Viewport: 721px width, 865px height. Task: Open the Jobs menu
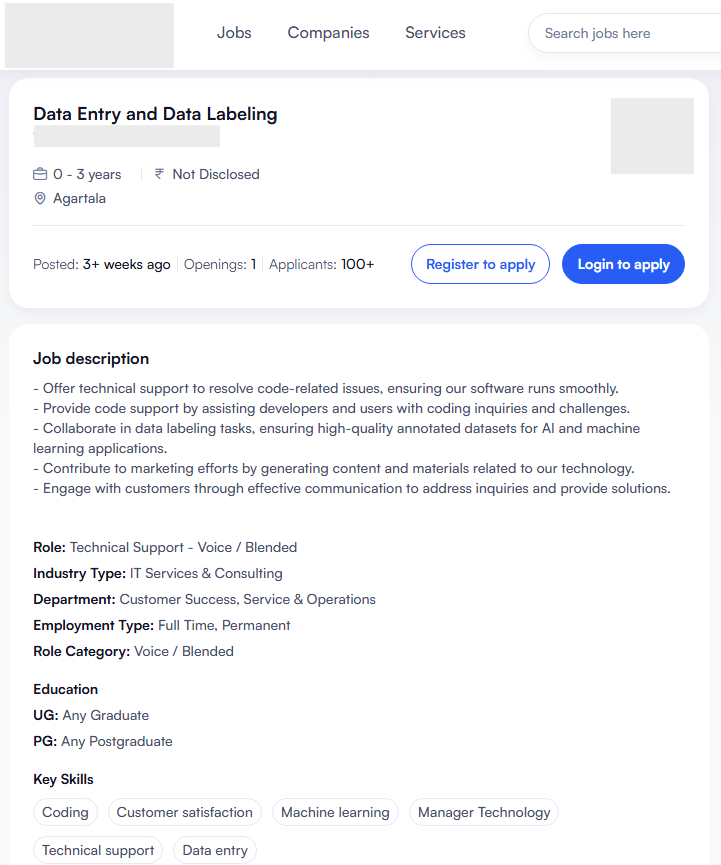(234, 33)
